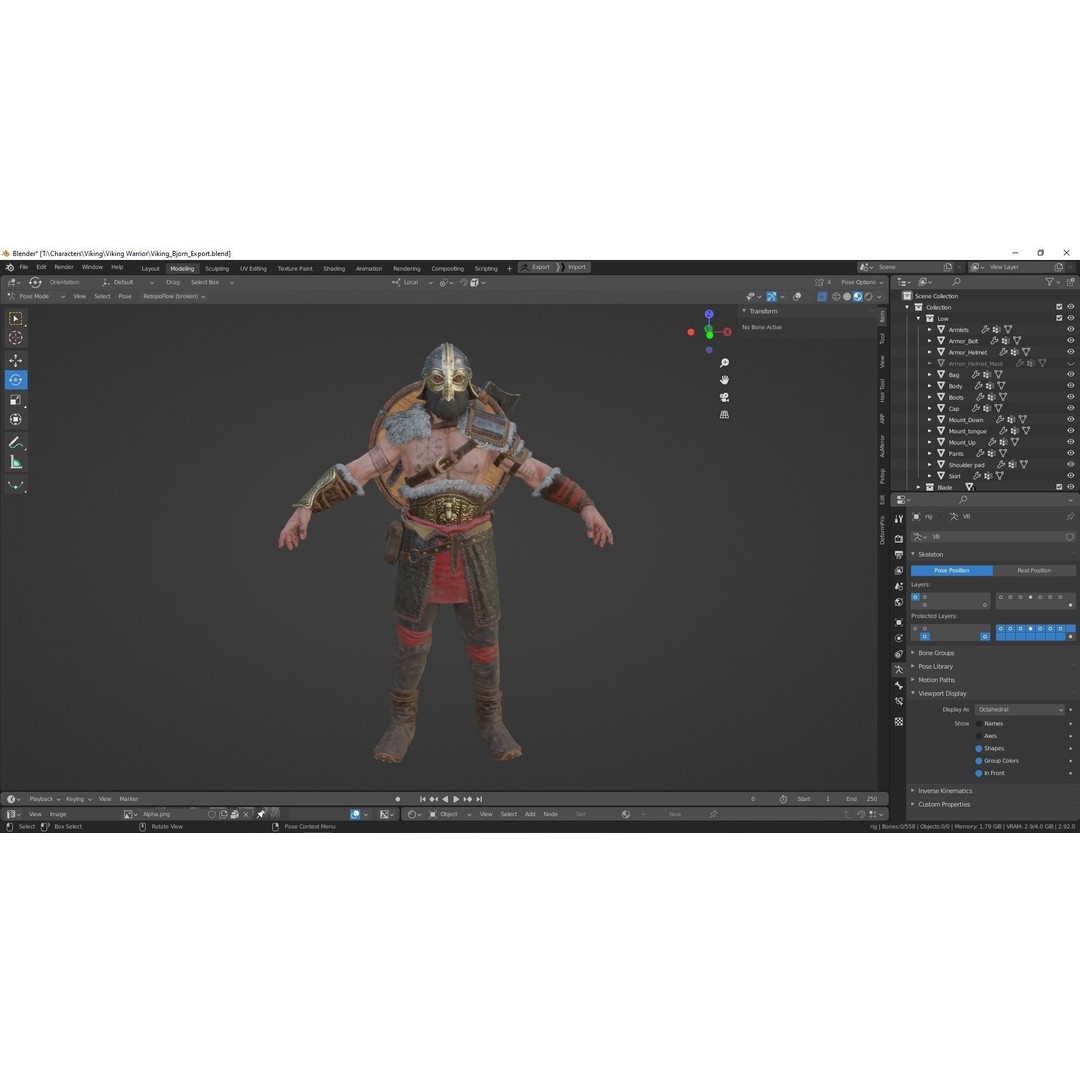1080x1080 pixels.
Task: Open the Render properties tab icon
Action: click(899, 539)
